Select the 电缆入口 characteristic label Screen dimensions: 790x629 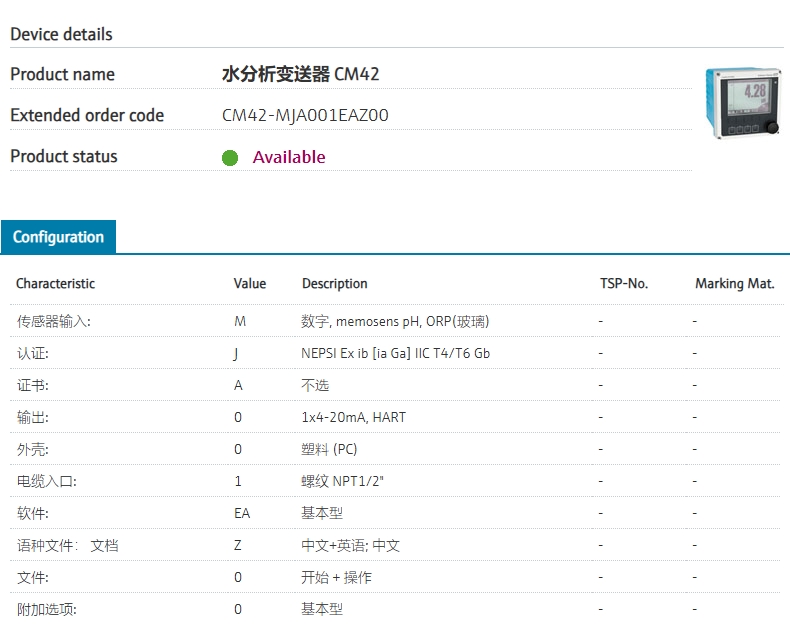[47, 481]
